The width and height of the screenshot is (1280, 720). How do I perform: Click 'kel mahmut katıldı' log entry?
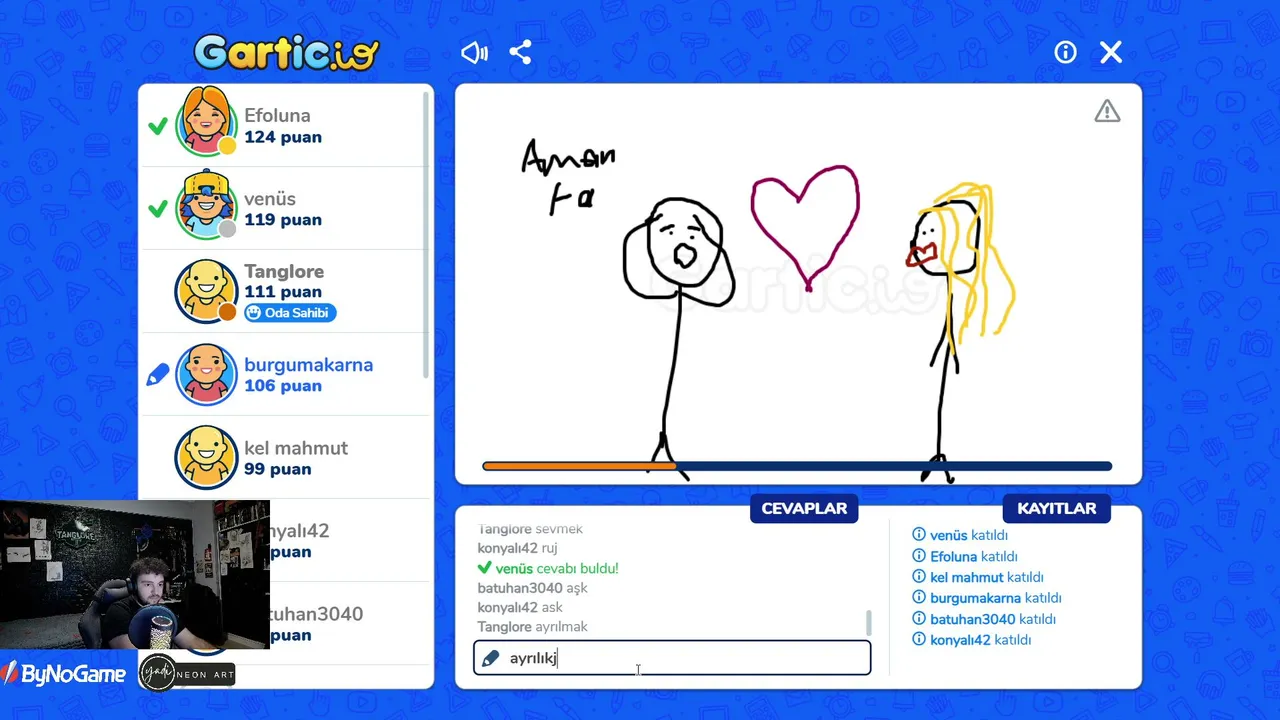tap(978, 577)
